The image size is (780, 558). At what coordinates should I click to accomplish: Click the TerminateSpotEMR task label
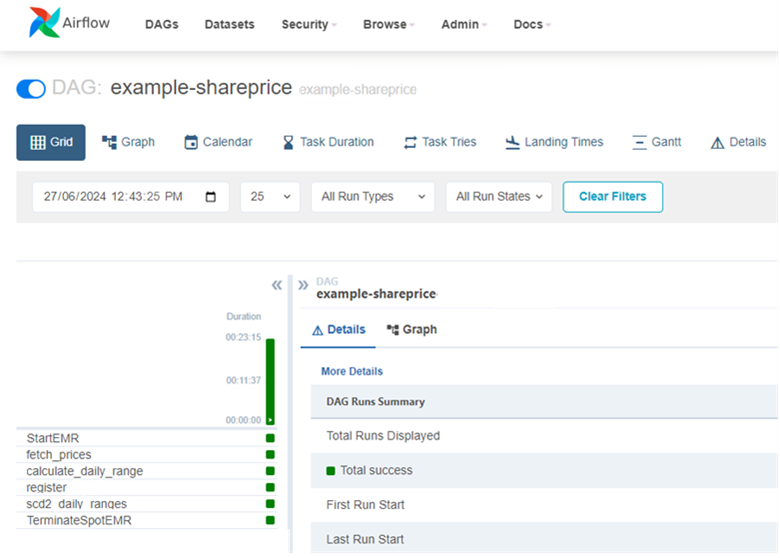pyautogui.click(x=79, y=520)
